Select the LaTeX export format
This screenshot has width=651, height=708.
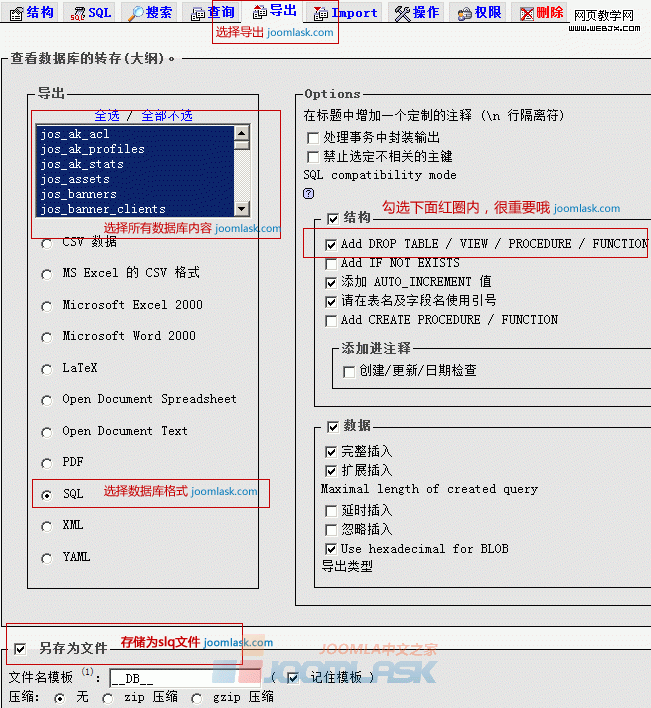(x=46, y=369)
